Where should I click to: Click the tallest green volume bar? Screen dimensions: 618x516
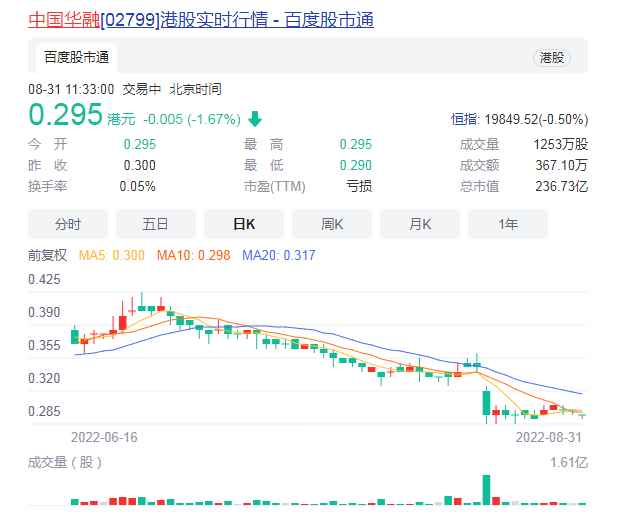(487, 490)
